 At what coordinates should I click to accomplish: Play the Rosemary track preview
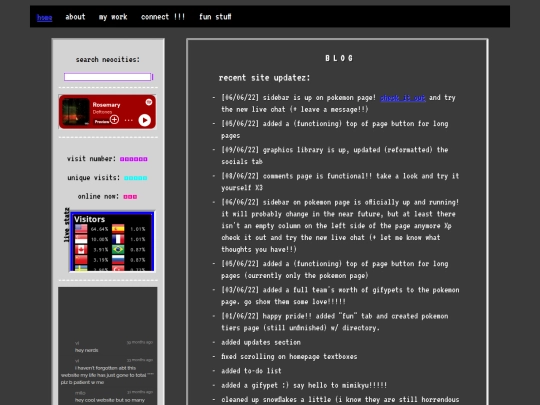point(145,120)
